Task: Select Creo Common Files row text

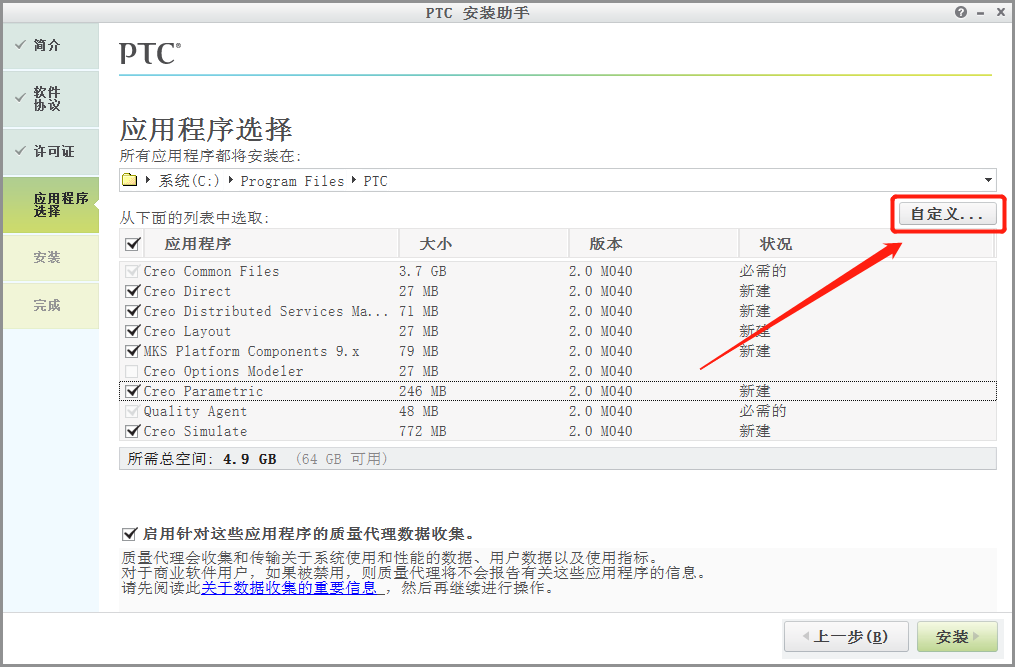Action: pyautogui.click(x=211, y=271)
